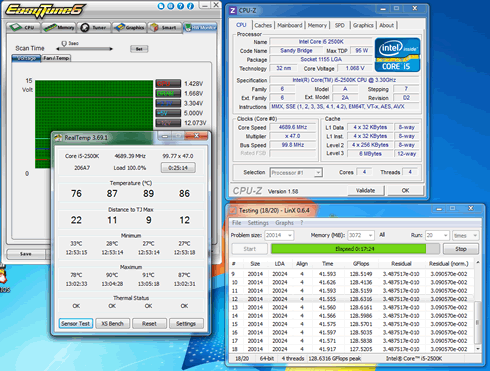
Task: Open the SPD tab in CPU-Z
Action: pos(340,25)
